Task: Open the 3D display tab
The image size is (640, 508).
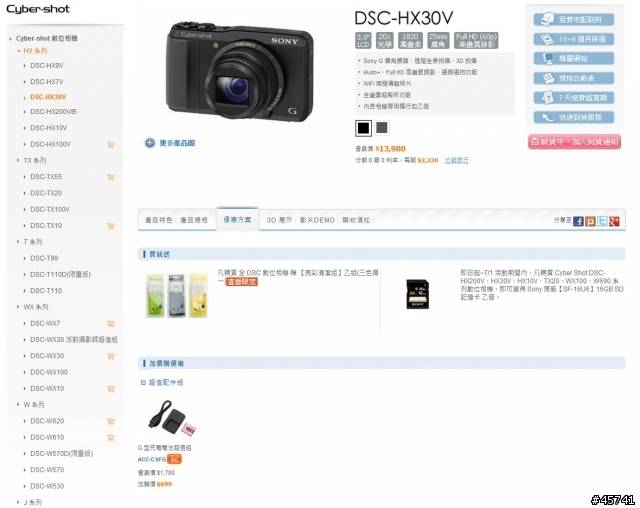Action: pyautogui.click(x=280, y=220)
